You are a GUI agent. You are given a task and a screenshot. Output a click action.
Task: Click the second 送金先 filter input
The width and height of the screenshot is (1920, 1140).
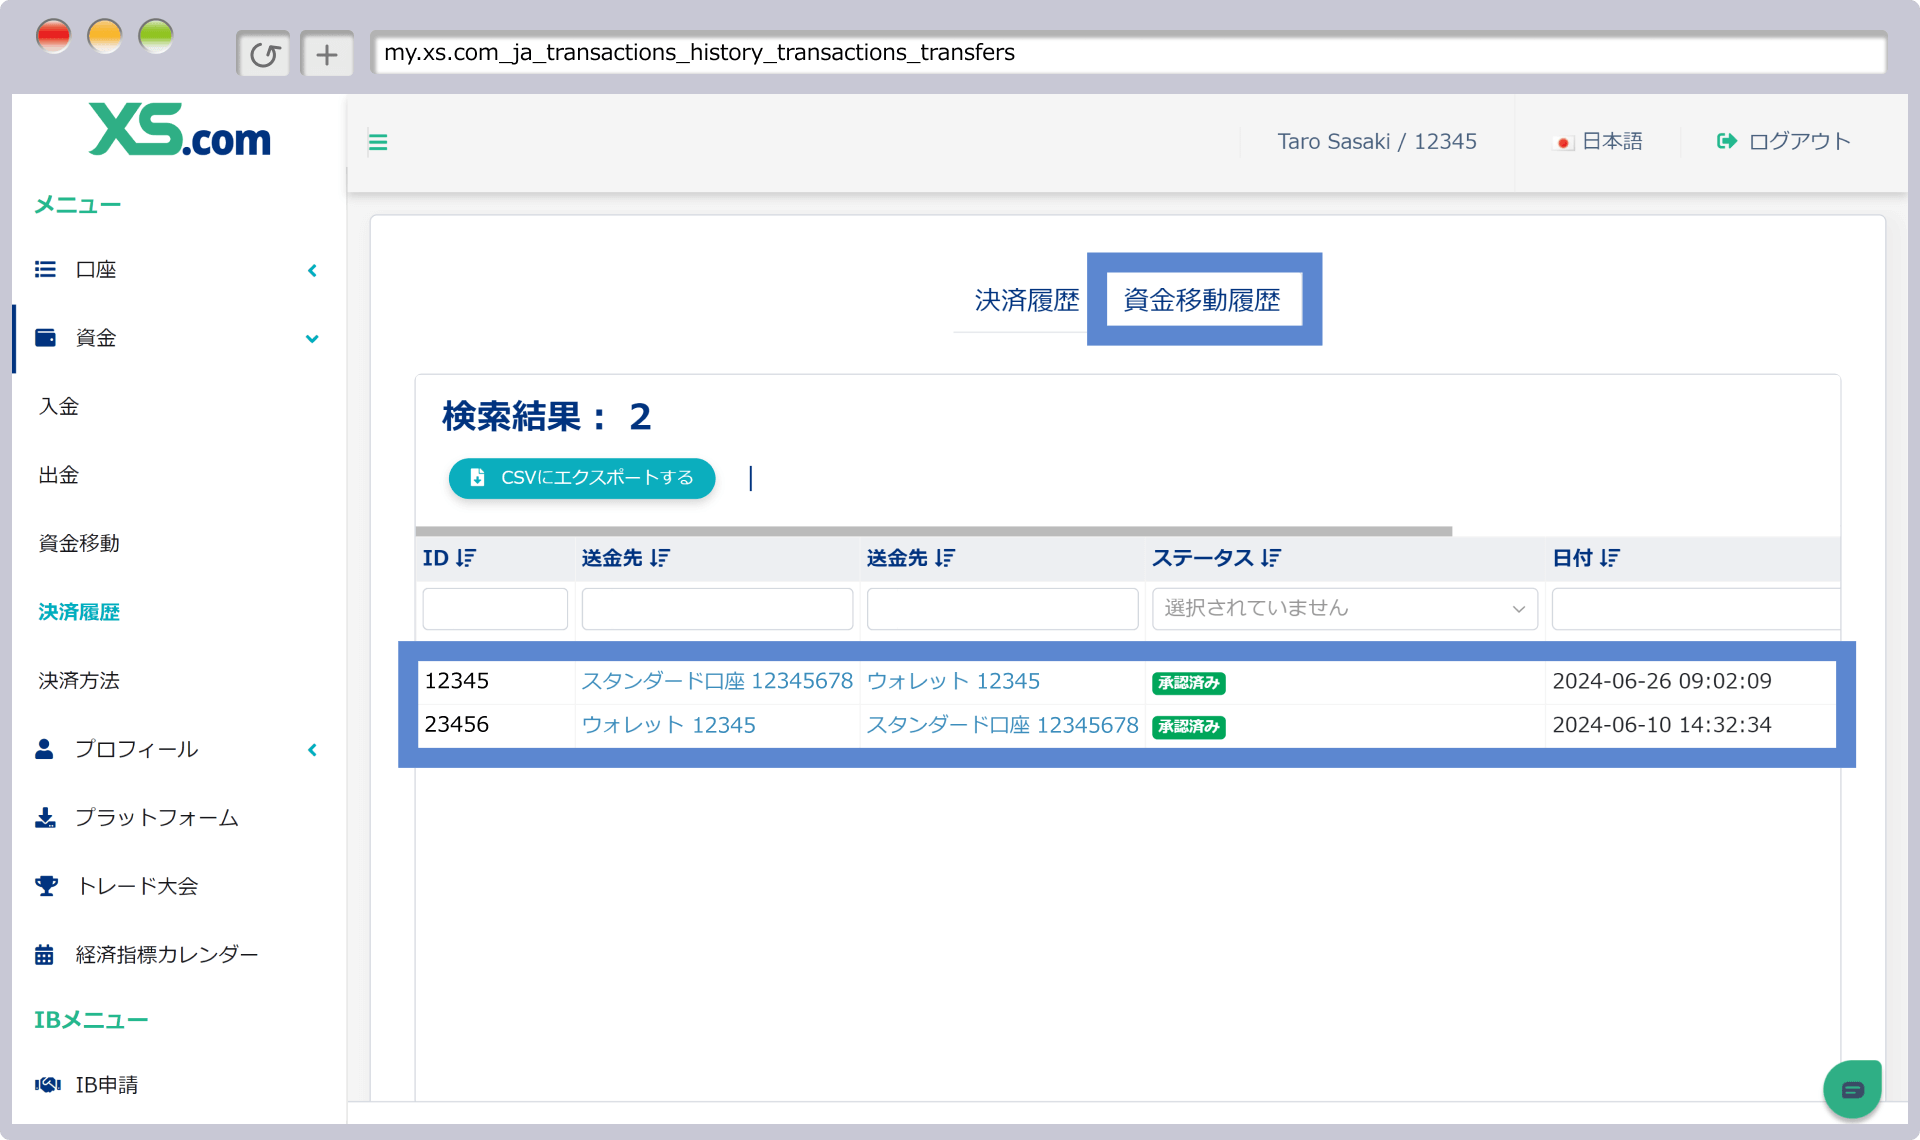click(1002, 609)
